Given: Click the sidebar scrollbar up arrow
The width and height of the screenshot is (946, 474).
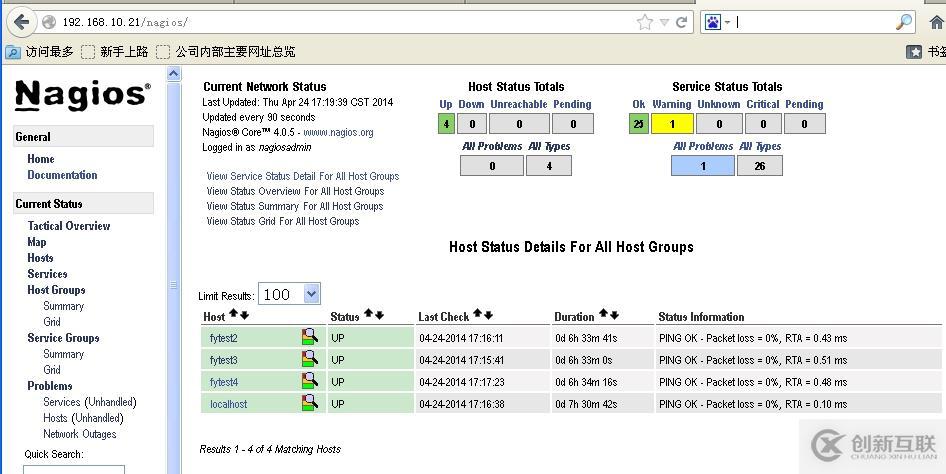Looking at the screenshot, I should click(x=174, y=74).
